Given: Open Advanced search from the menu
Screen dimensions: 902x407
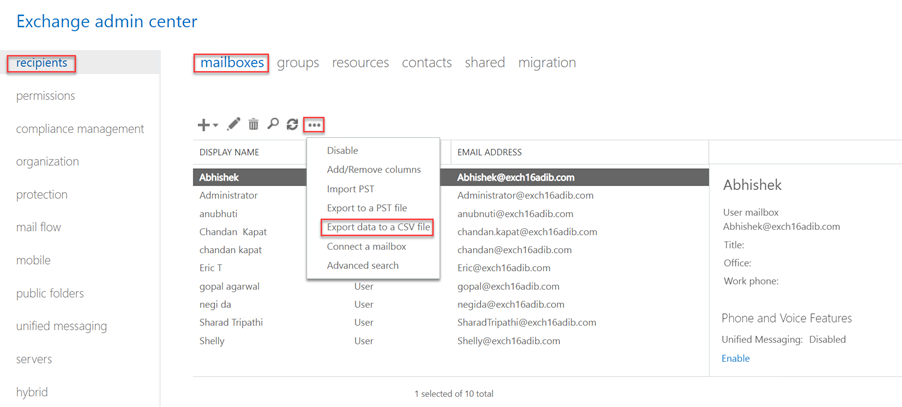Looking at the screenshot, I should click(362, 265).
